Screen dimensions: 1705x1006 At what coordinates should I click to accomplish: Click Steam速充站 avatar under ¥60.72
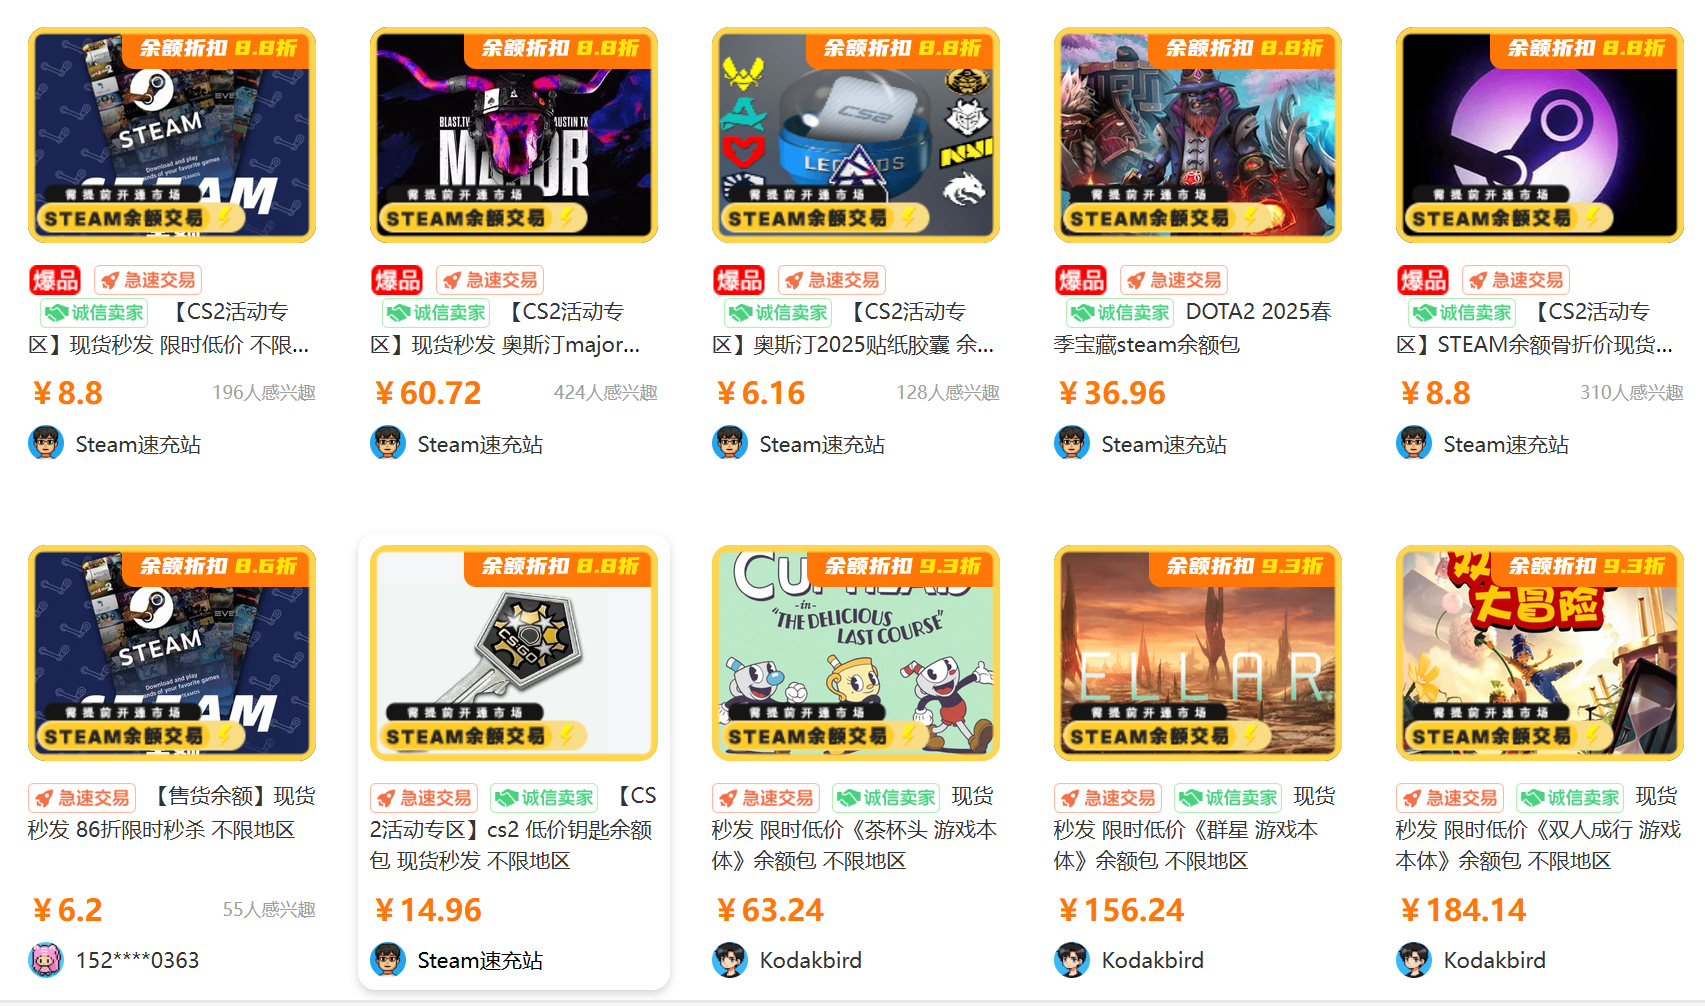388,443
